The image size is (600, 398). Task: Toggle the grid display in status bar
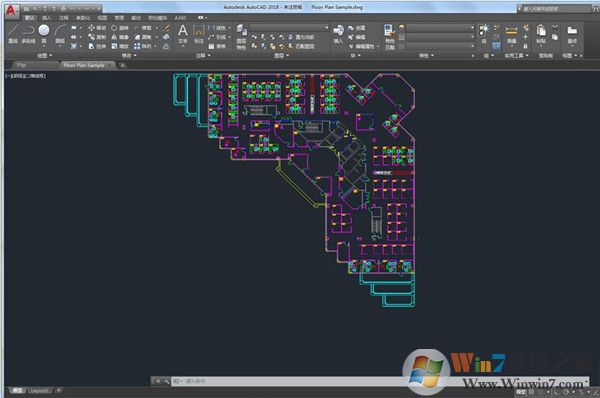click(532, 392)
